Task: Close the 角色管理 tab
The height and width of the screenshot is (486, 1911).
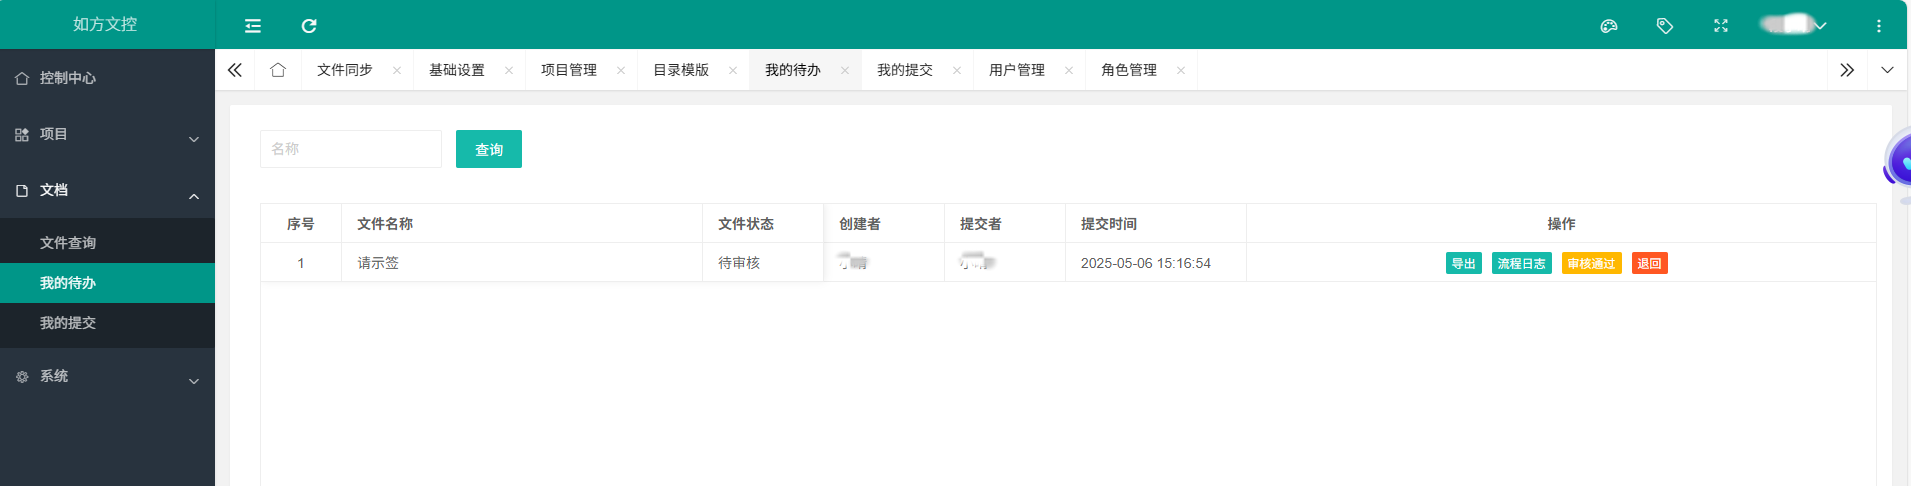Action: (1181, 70)
